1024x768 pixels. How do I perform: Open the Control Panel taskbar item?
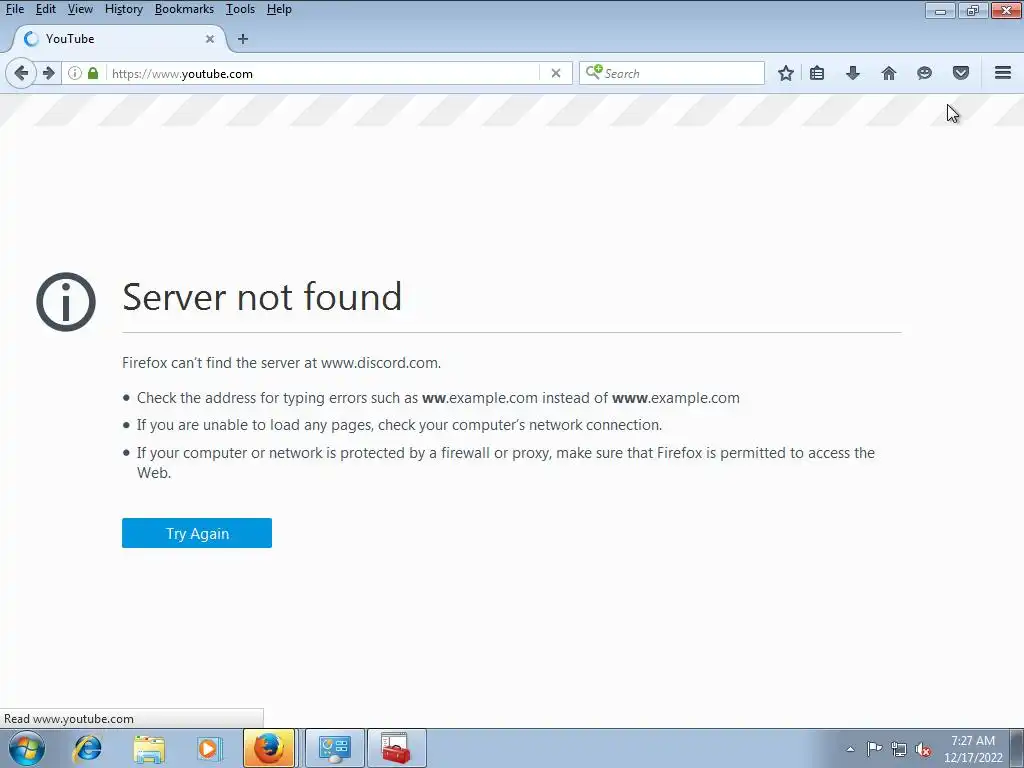pos(335,748)
